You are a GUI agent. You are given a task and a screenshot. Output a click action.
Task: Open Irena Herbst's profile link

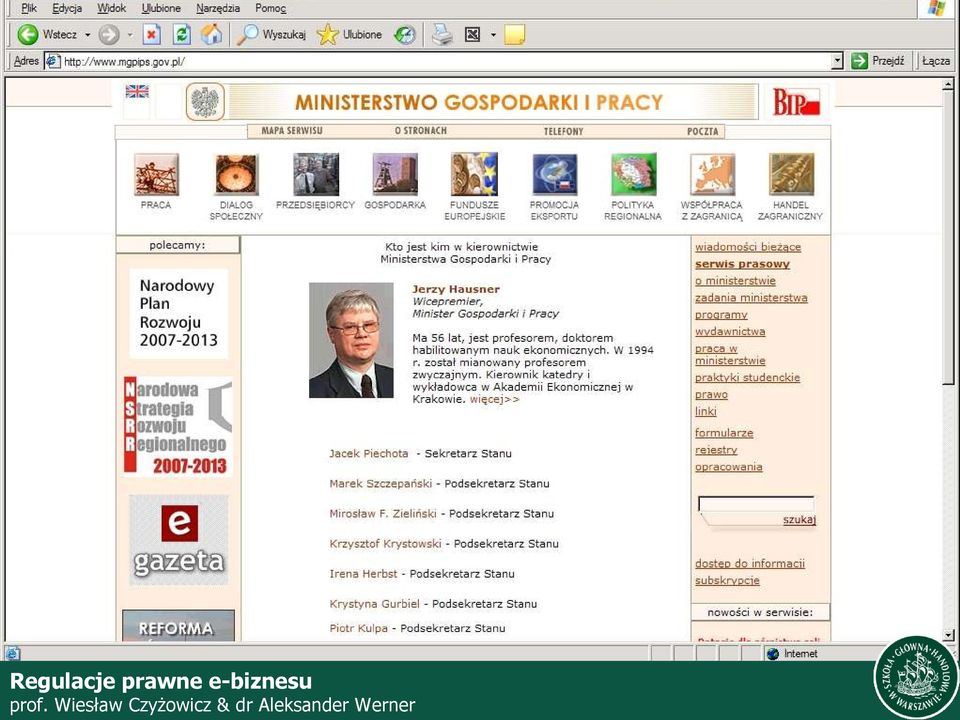coord(363,574)
